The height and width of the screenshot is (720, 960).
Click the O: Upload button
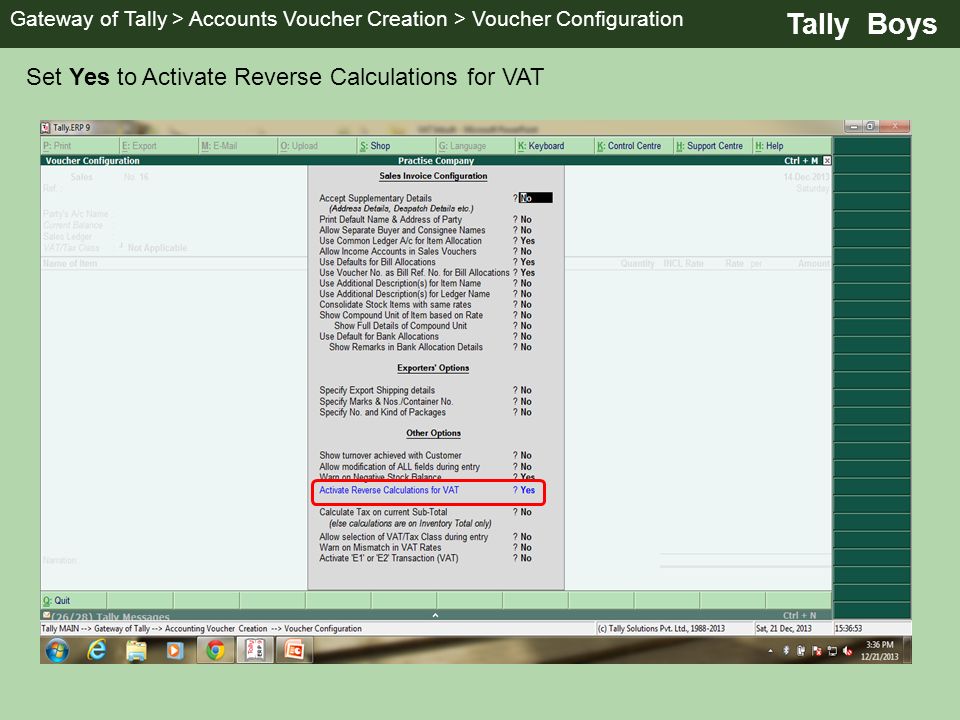[x=317, y=146]
